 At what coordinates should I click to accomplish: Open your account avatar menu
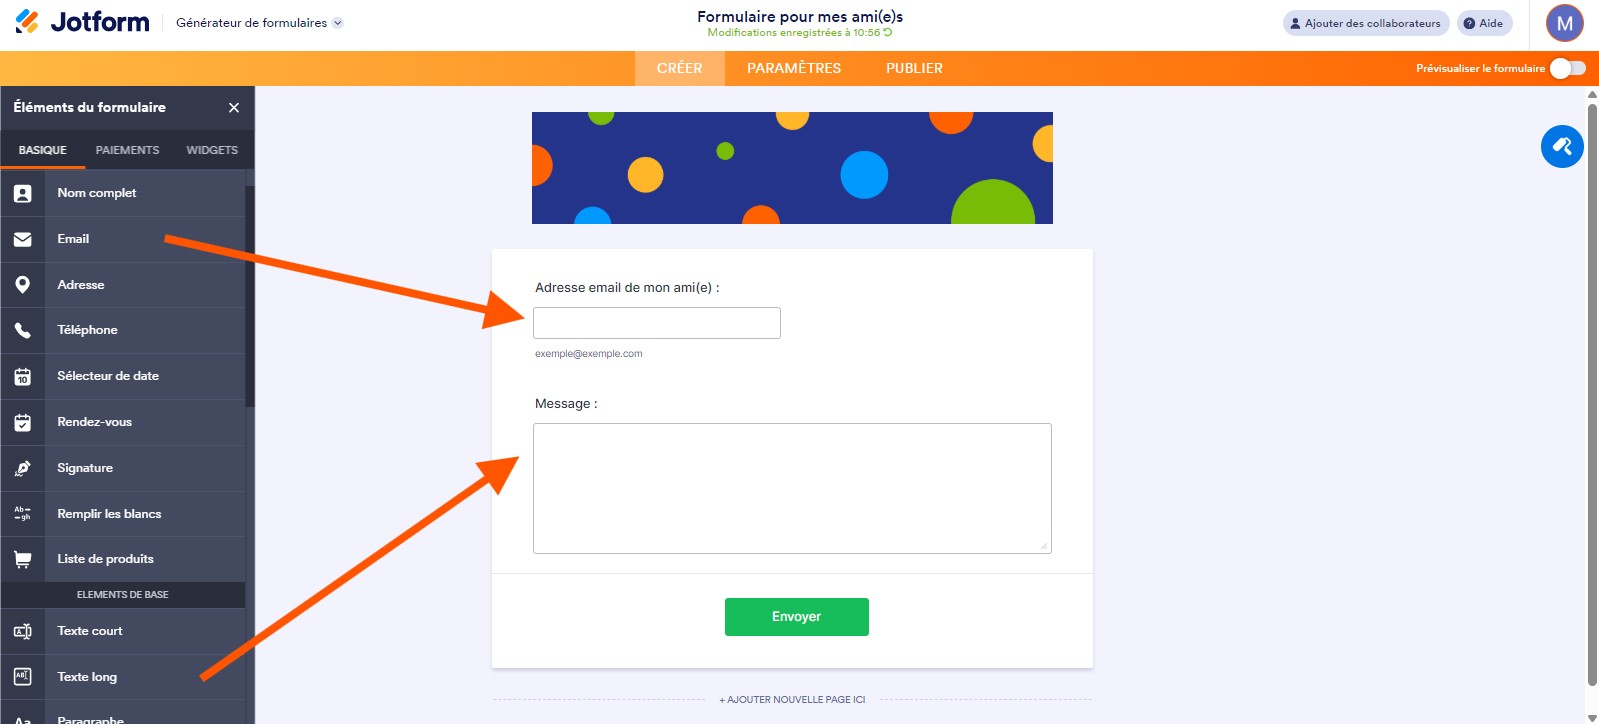[1564, 23]
